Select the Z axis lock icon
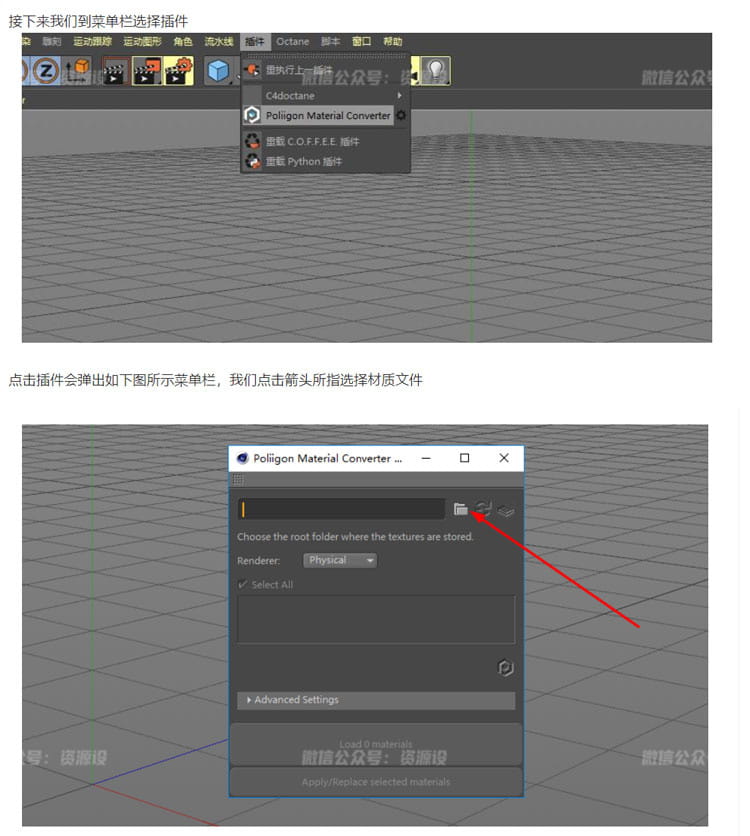Image resolution: width=750 pixels, height=836 pixels. [x=47, y=70]
